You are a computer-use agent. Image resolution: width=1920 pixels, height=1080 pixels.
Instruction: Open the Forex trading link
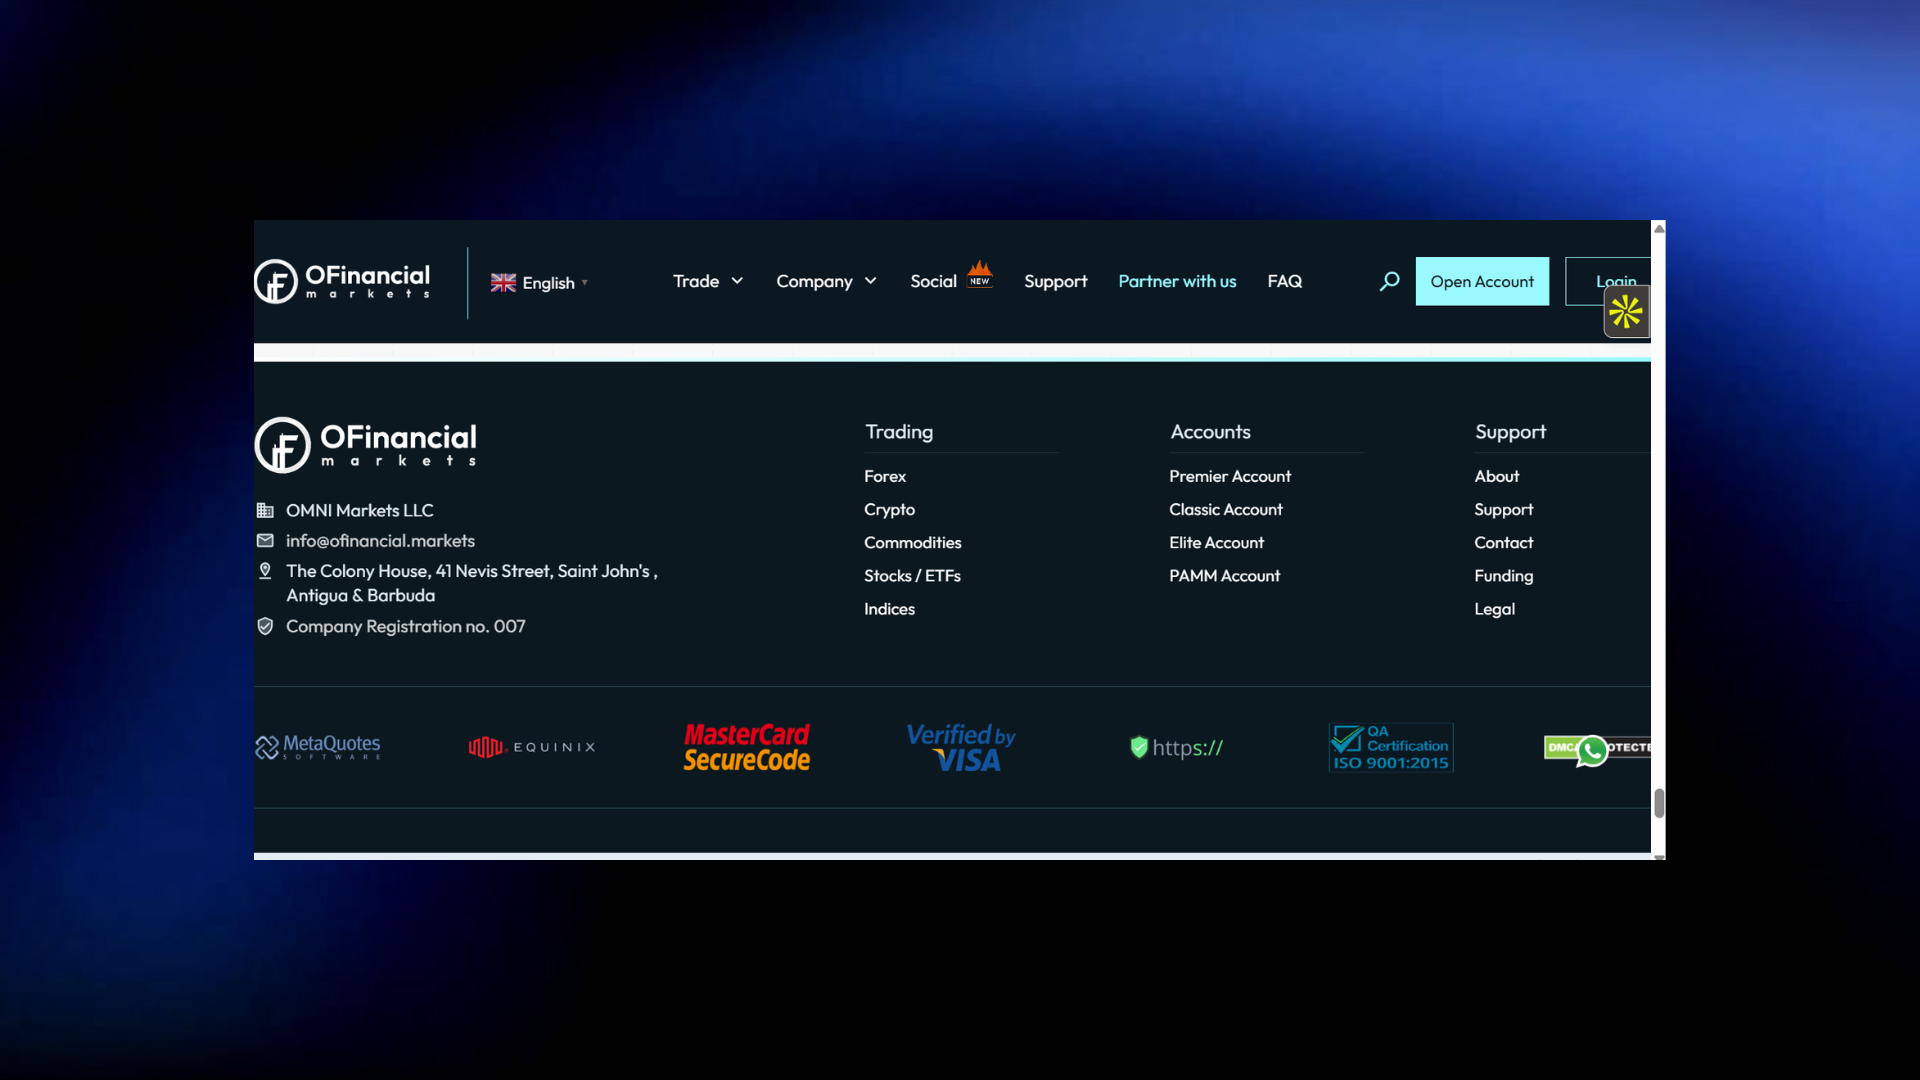[x=885, y=476]
